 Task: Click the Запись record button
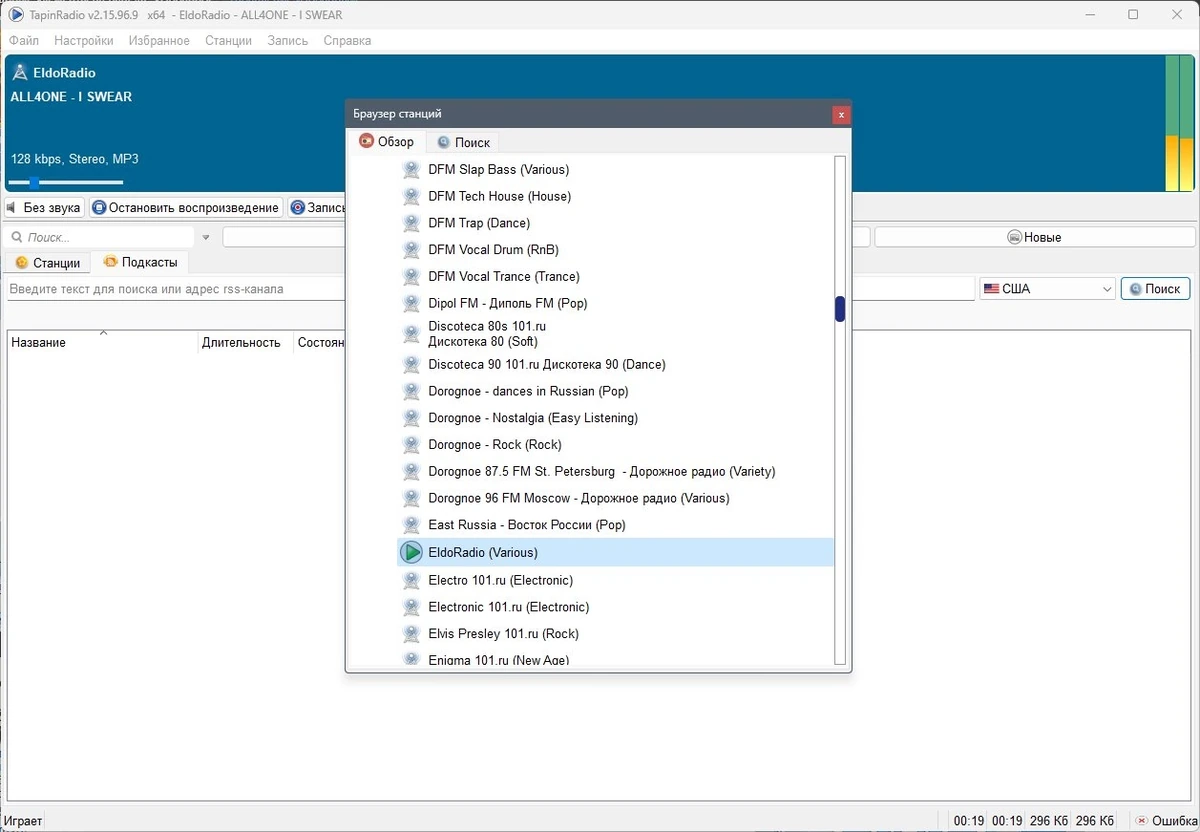click(317, 208)
